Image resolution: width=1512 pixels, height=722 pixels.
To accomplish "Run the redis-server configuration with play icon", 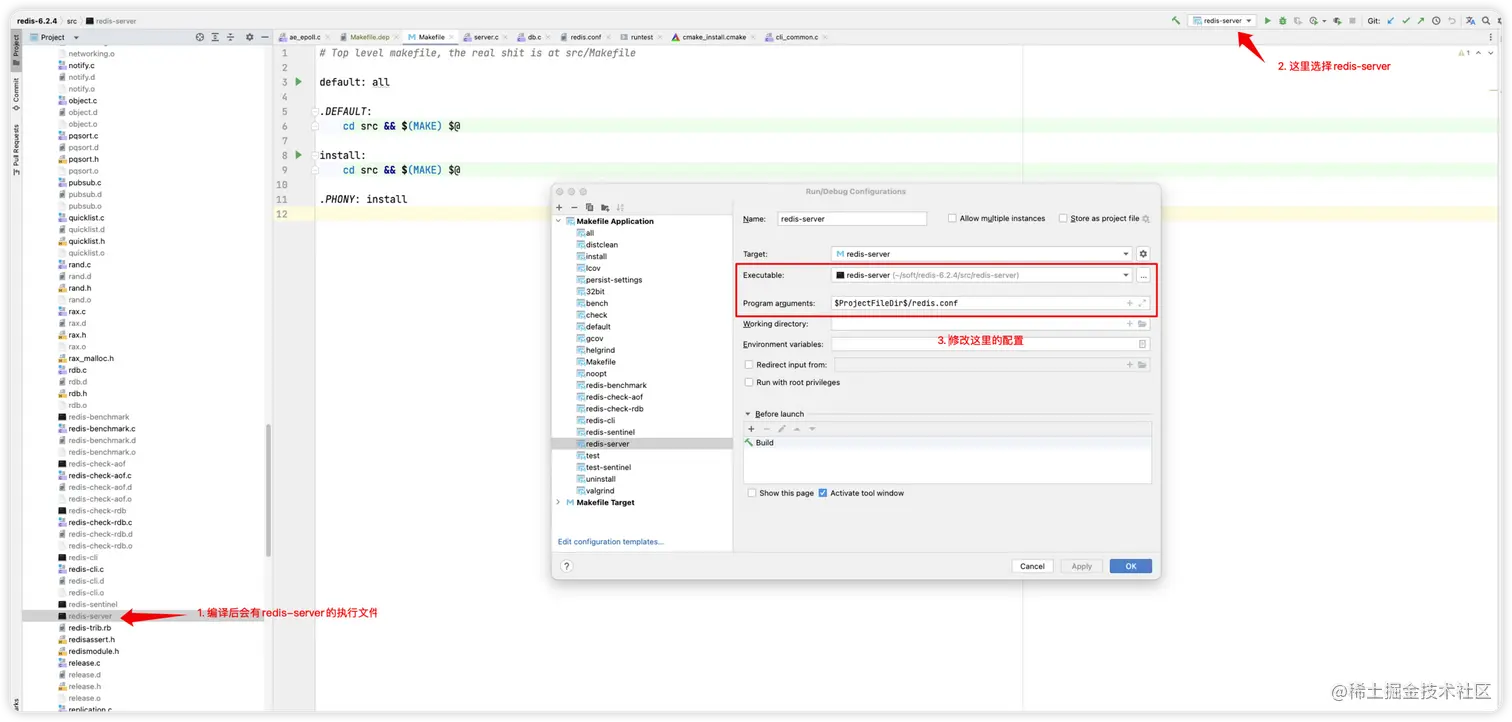I will pos(1267,20).
